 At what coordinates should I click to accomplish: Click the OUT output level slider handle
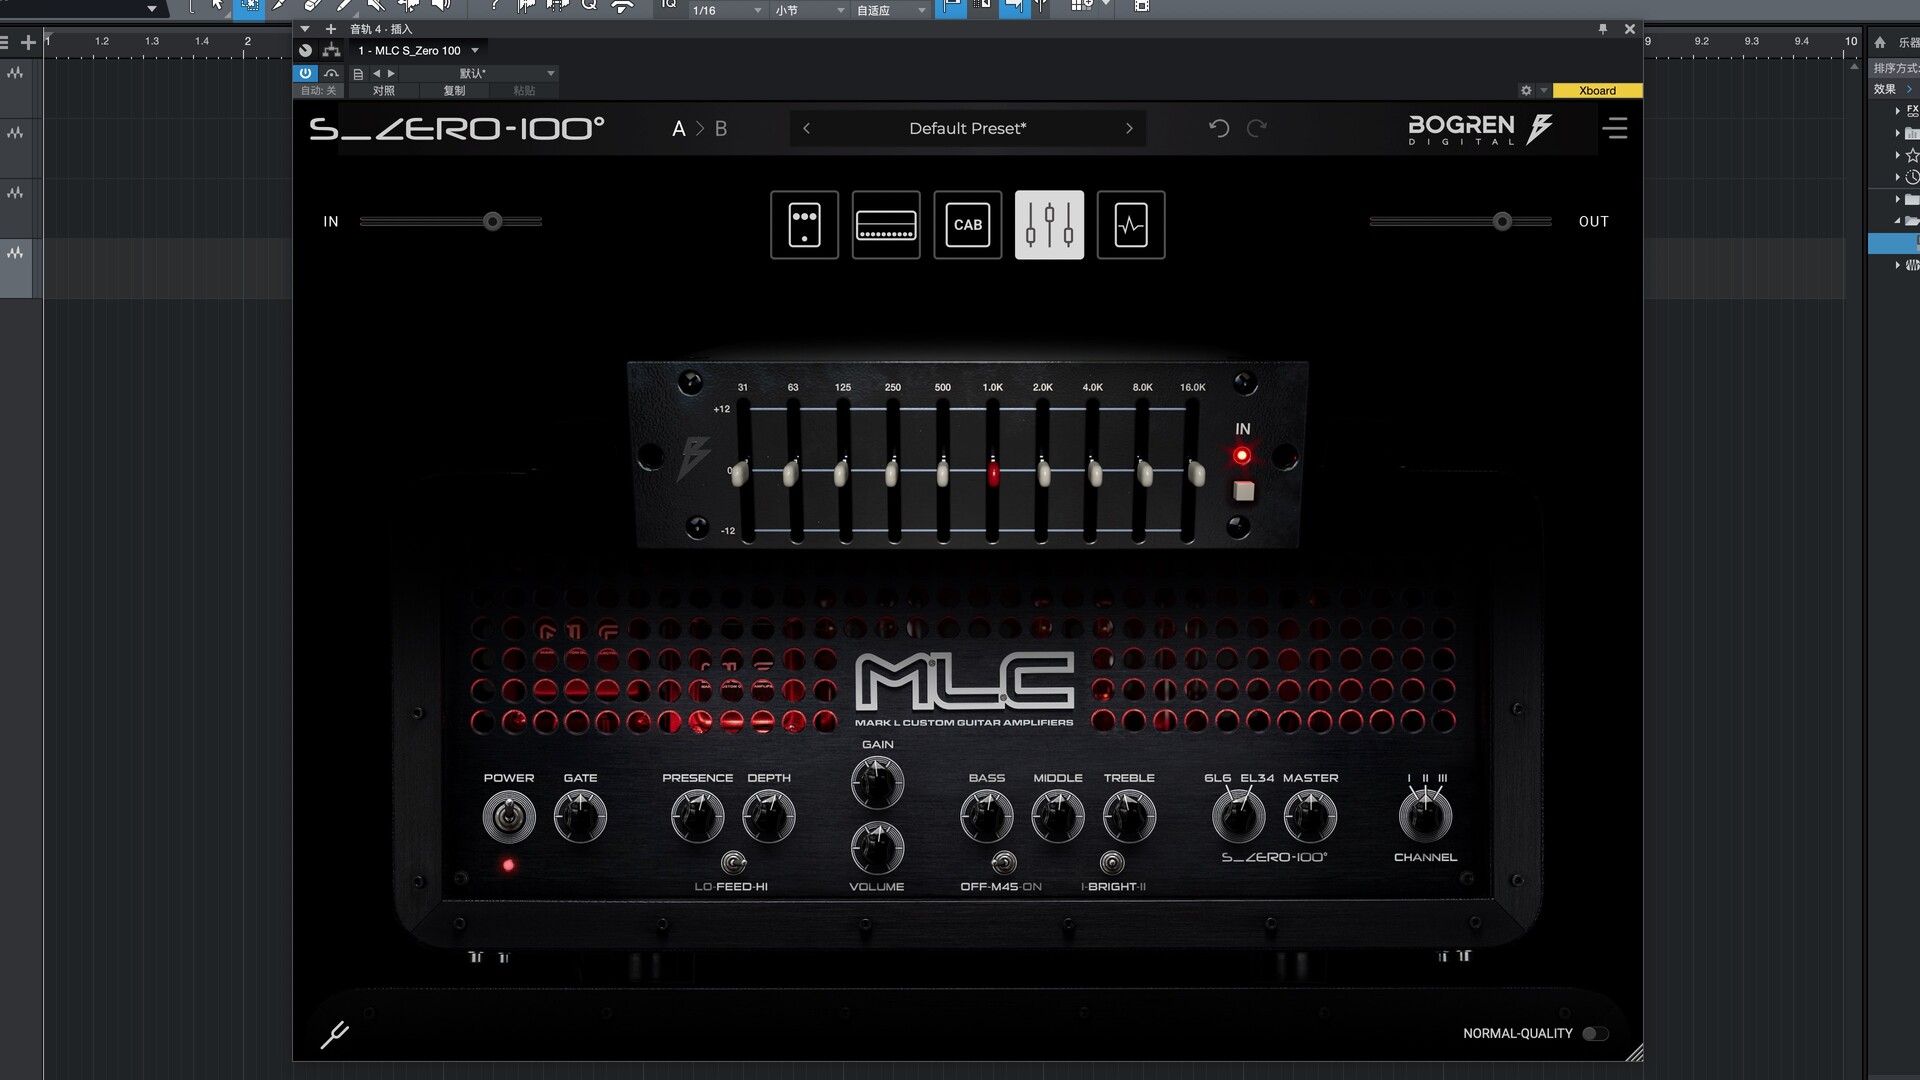click(x=1502, y=221)
